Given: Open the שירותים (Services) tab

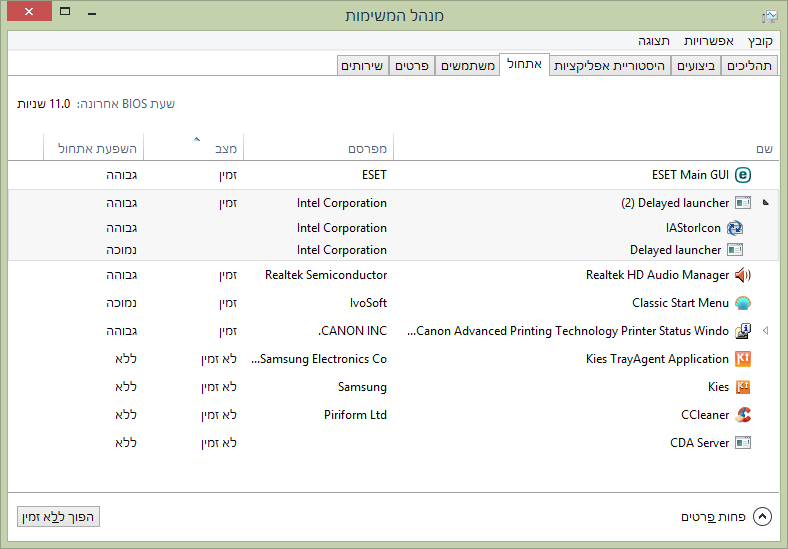Looking at the screenshot, I should (361, 66).
